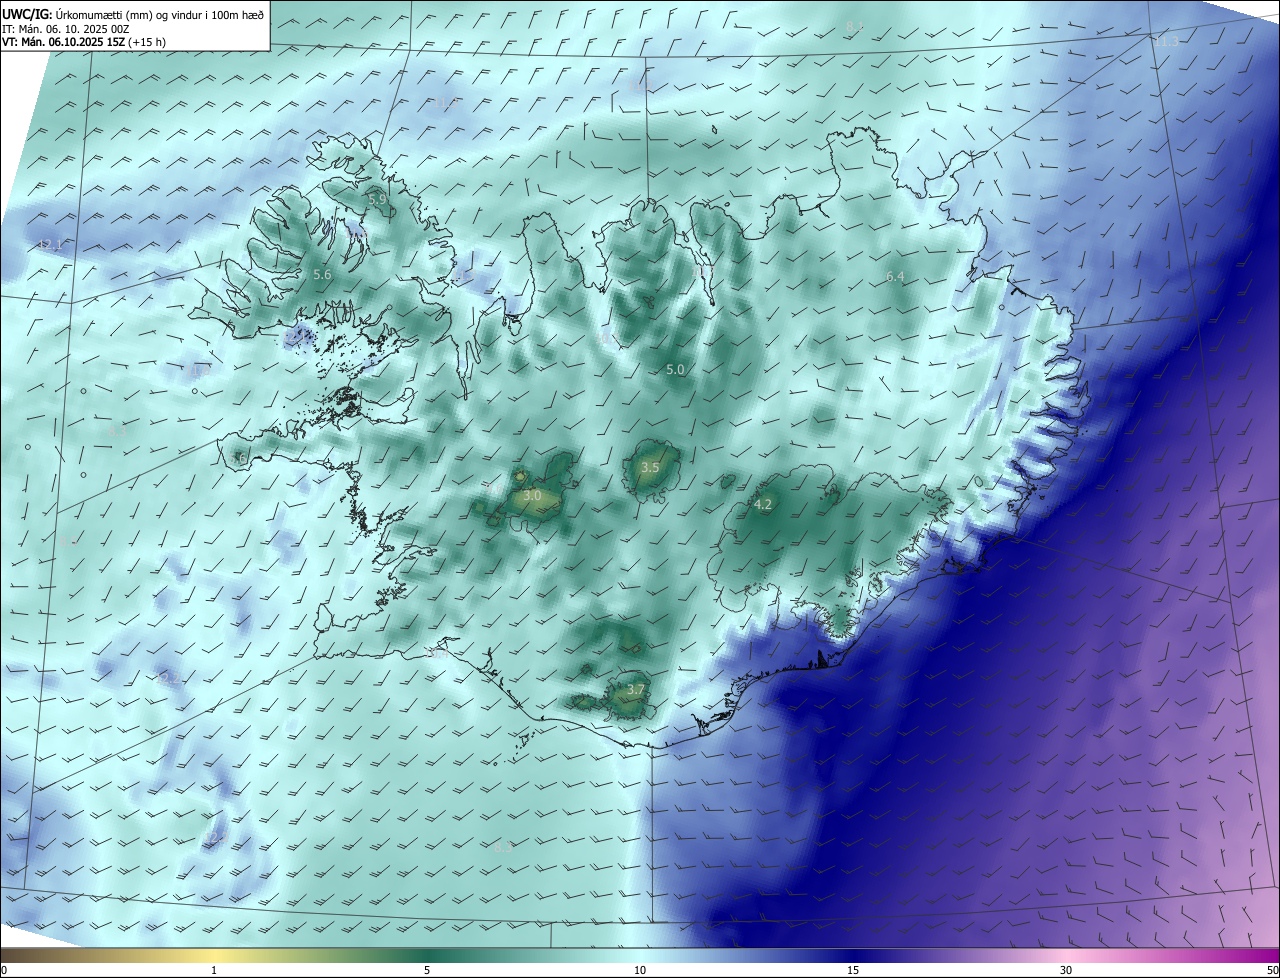Image resolution: width=1280 pixels, height=978 pixels.
Task: Click the 5.6 value label in the Westfjords
Action: click(x=322, y=274)
